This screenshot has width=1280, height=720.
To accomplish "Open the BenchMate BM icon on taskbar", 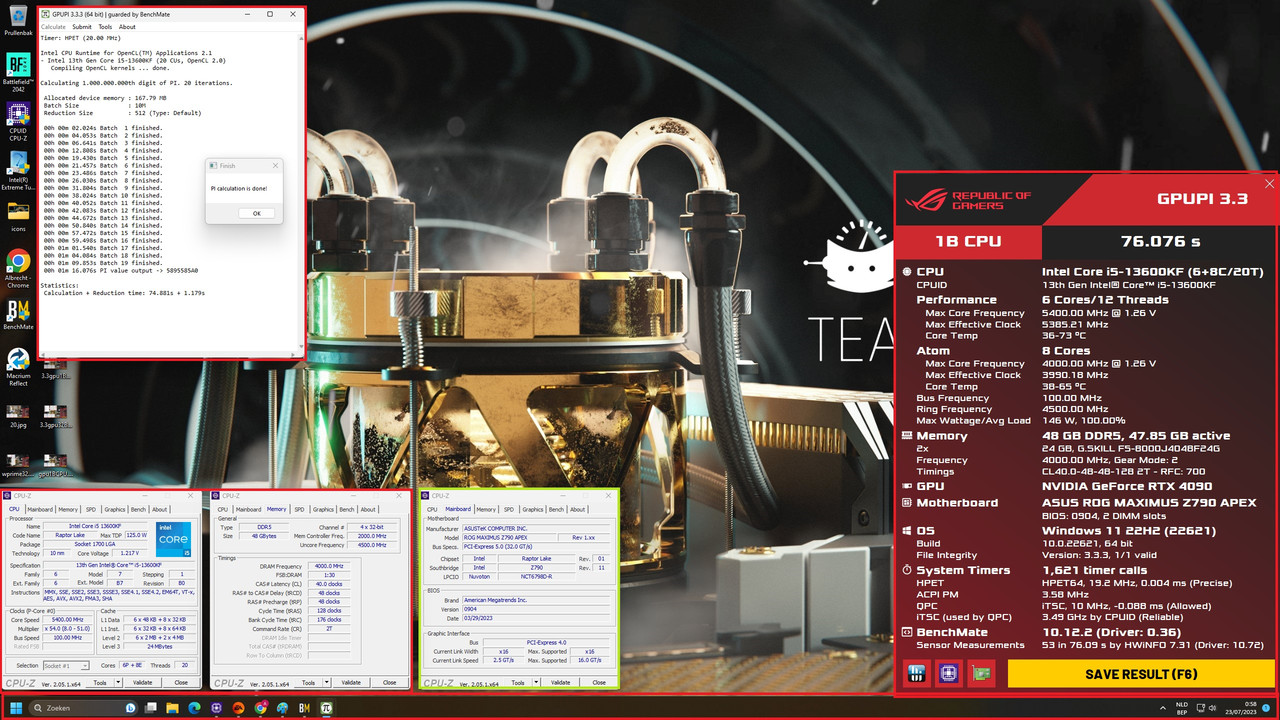I will pos(304,708).
